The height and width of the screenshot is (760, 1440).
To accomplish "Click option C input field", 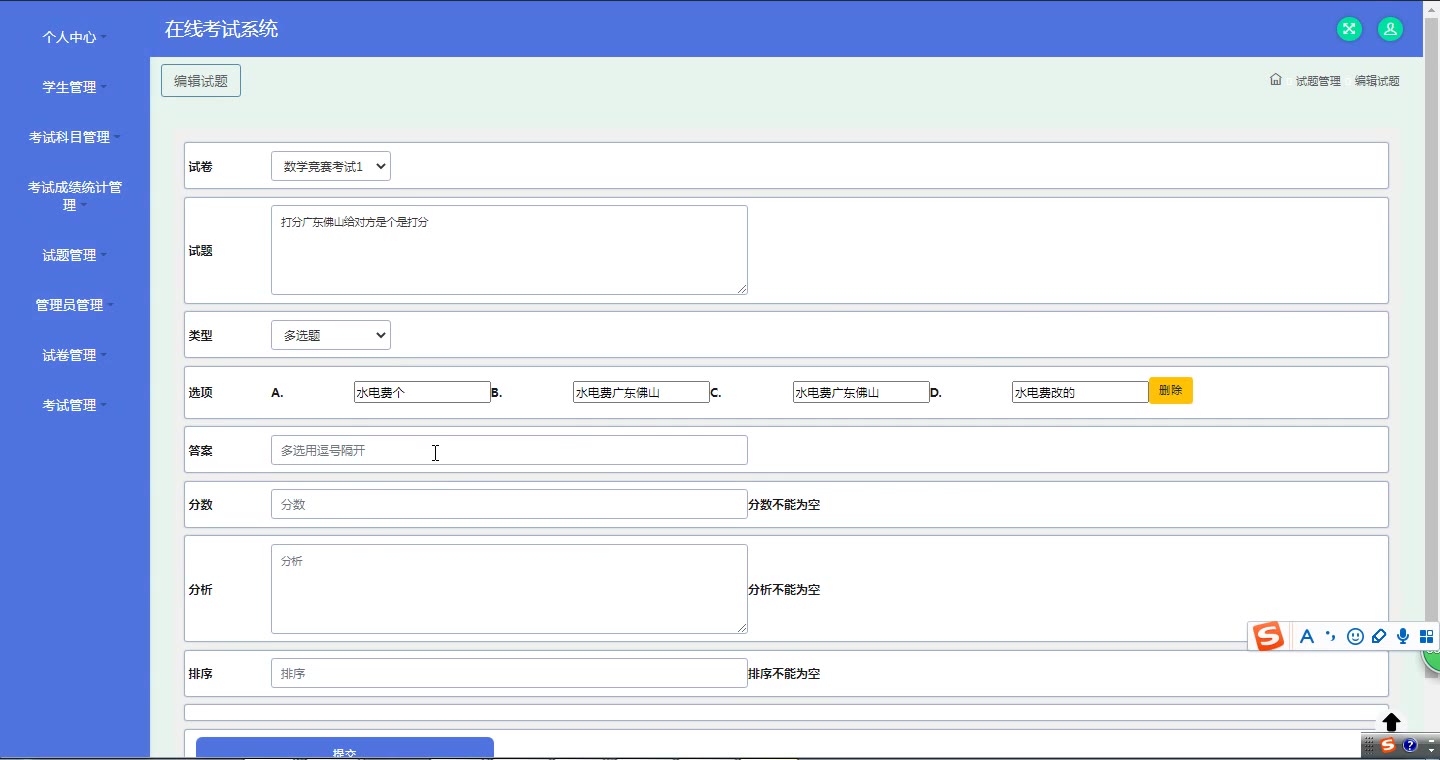I will coord(861,392).
